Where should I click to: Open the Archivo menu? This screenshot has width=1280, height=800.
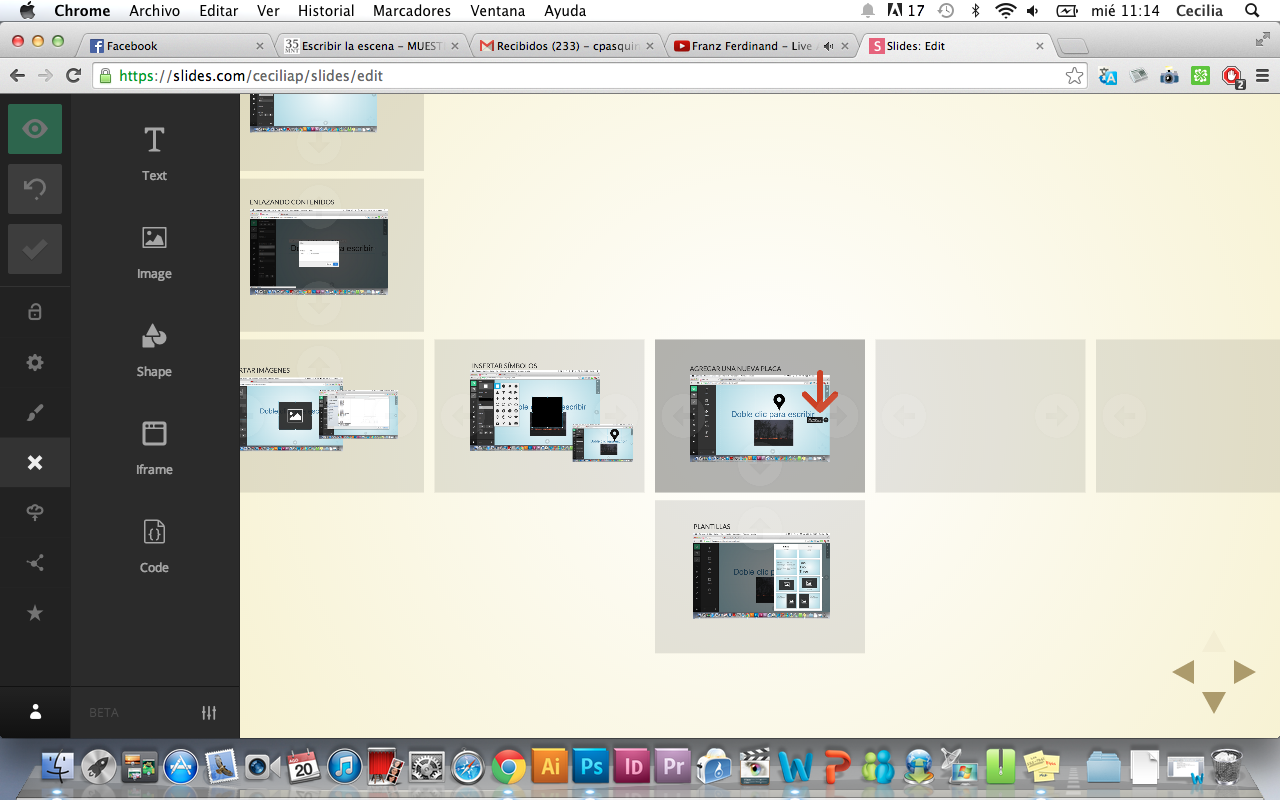(x=154, y=11)
